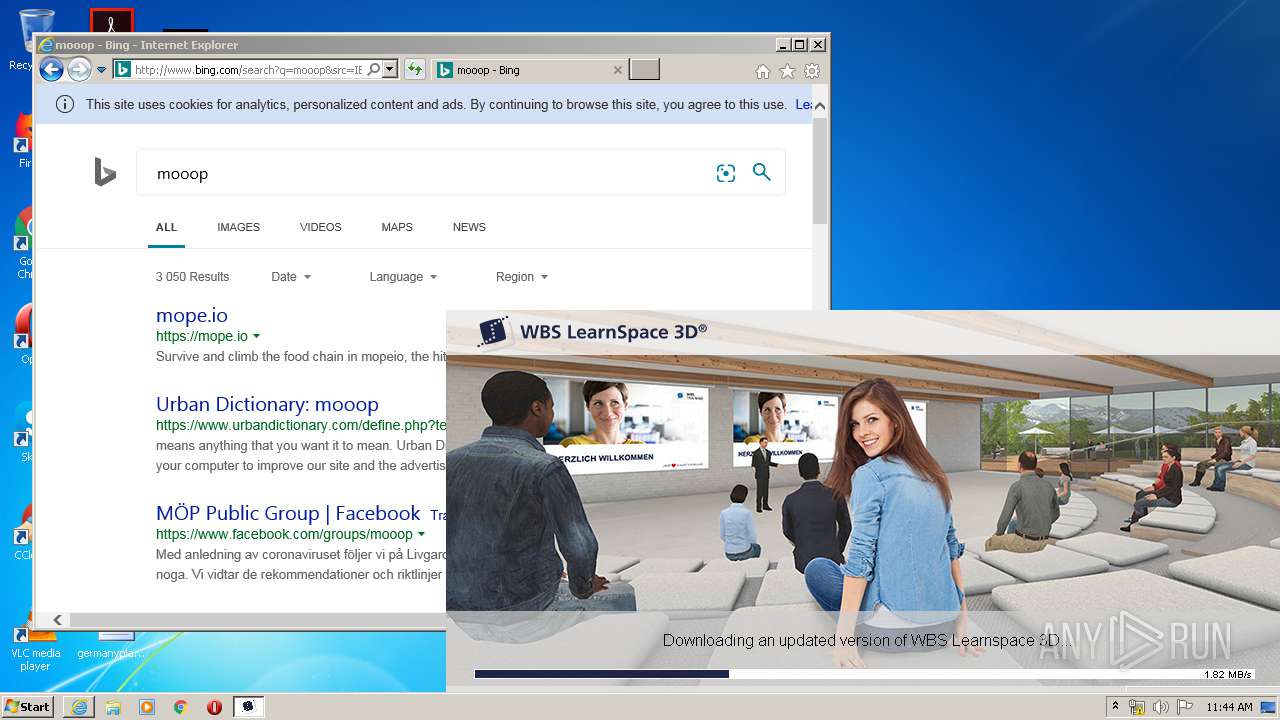Viewport: 1280px width, 720px height.
Task: Expand the address bar autocomplete dropdown
Action: coord(390,70)
